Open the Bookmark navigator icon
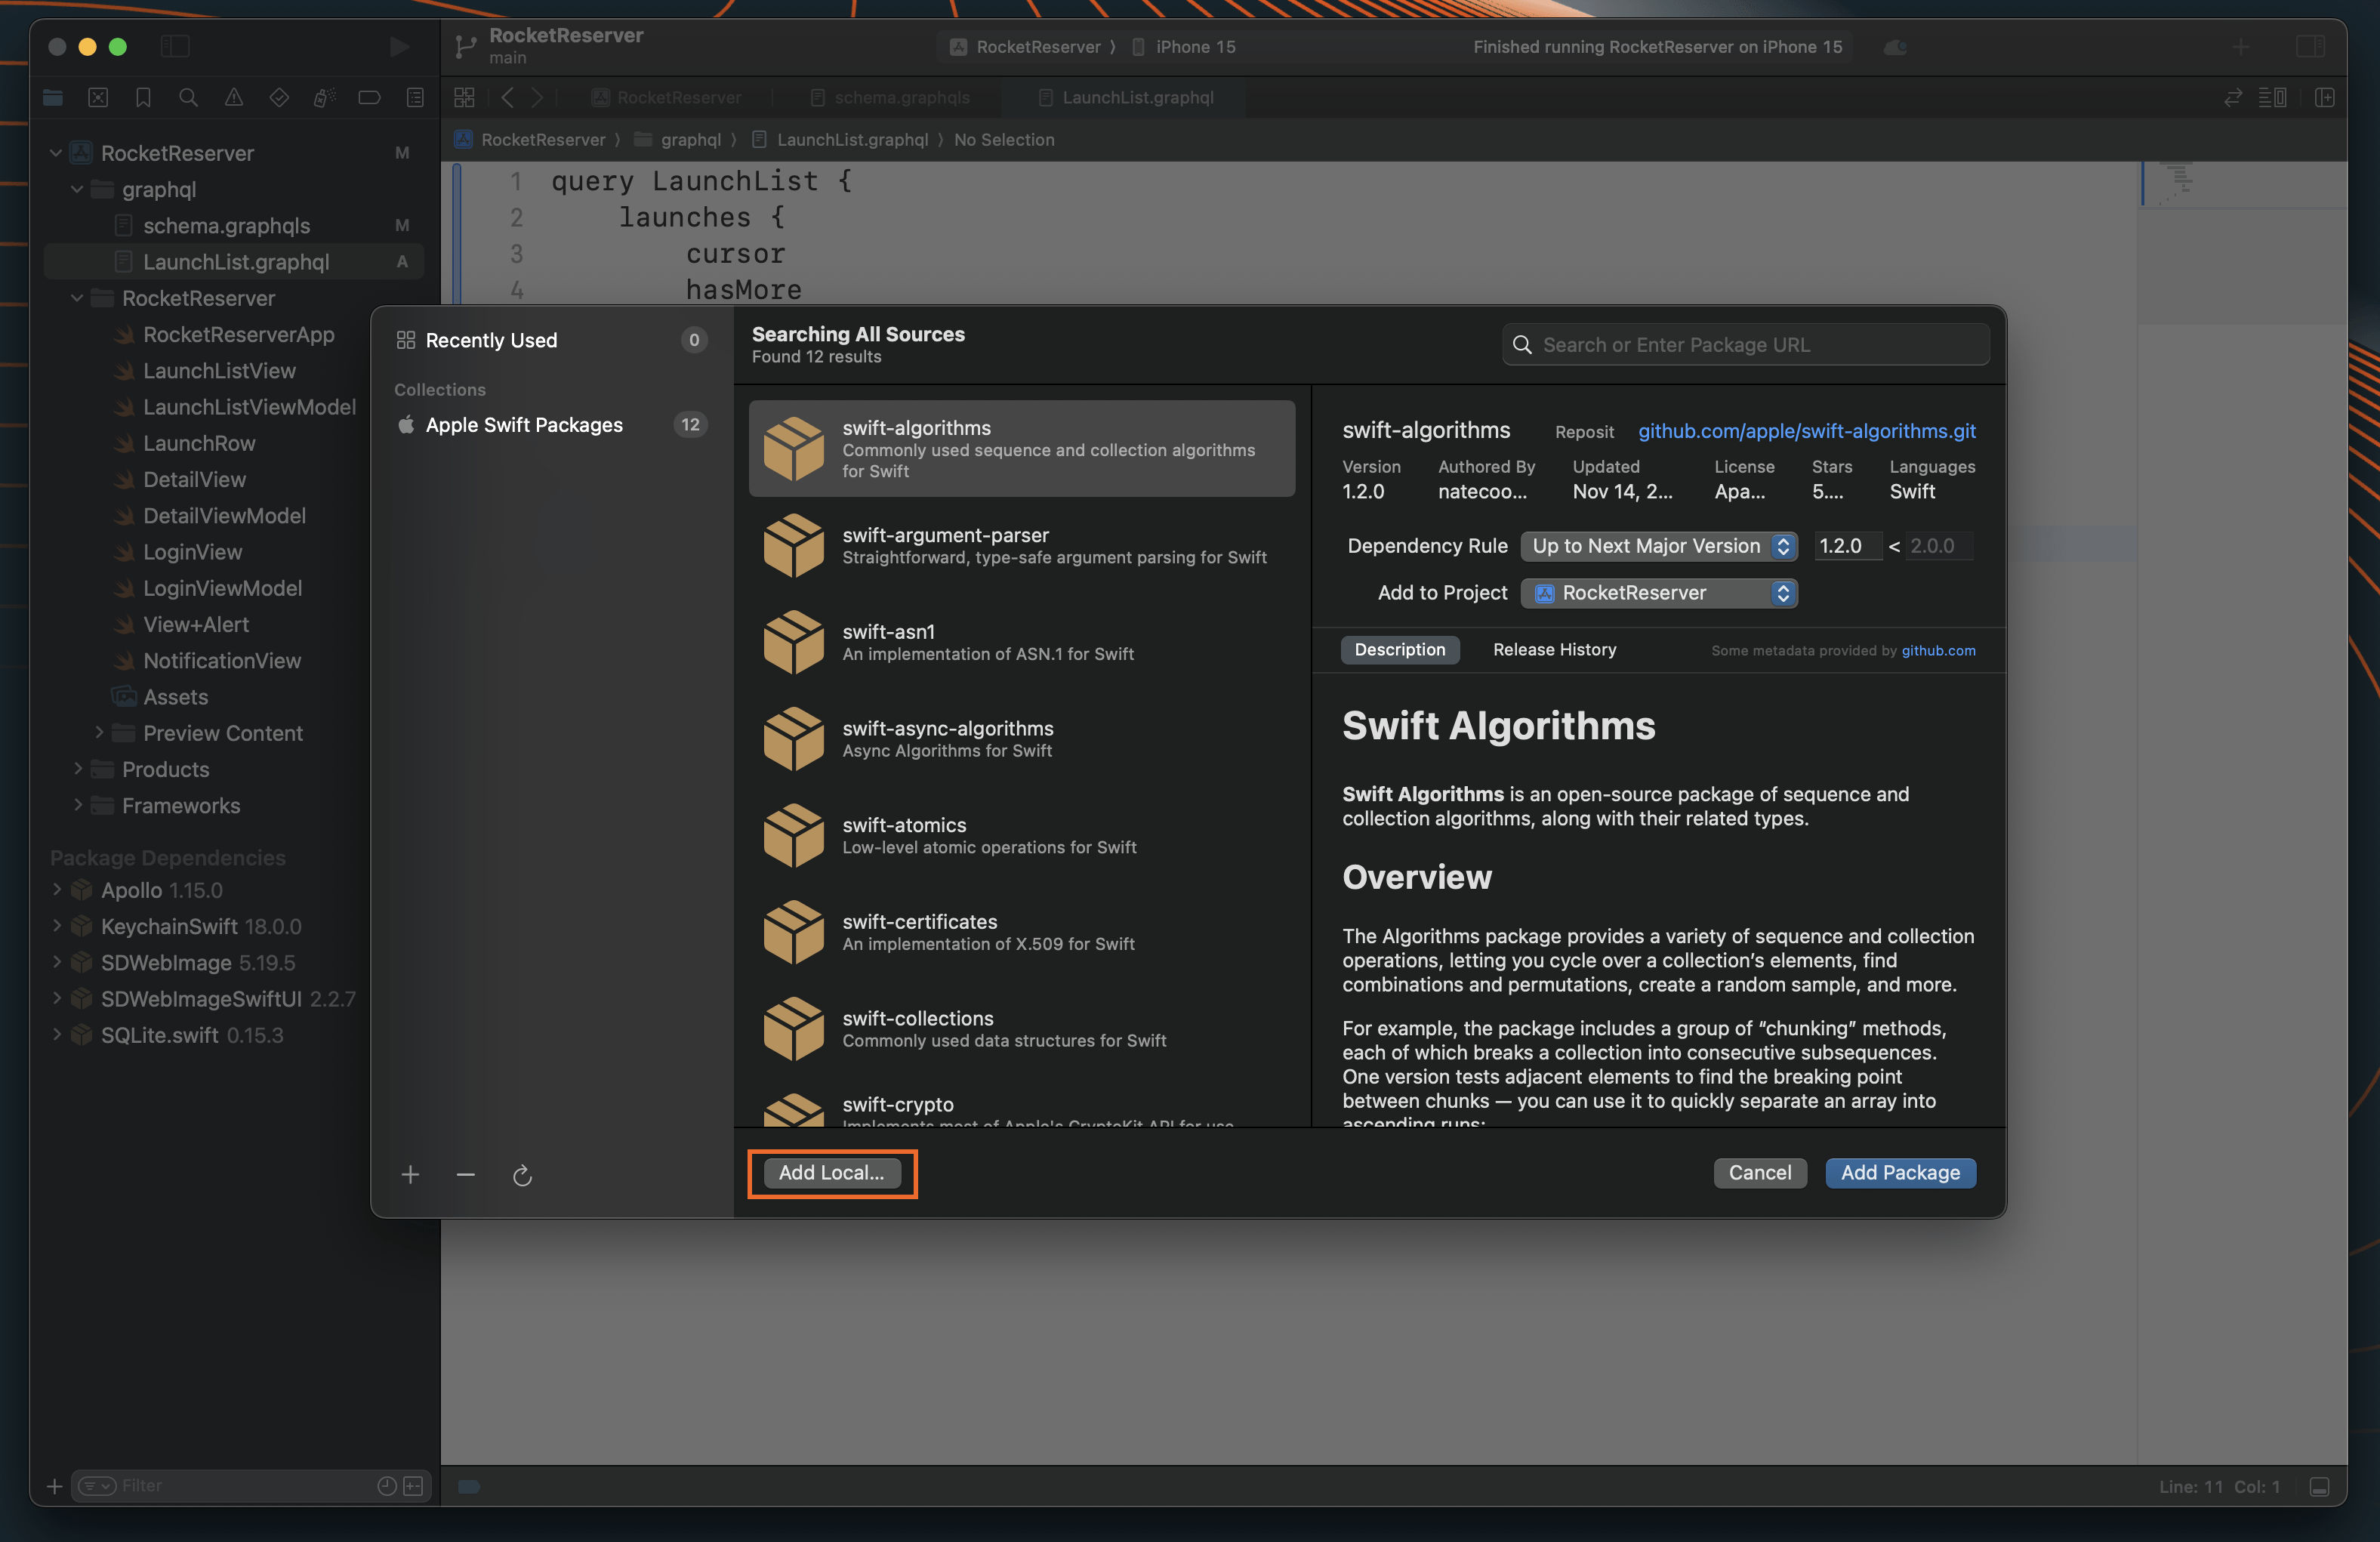 pos(143,97)
